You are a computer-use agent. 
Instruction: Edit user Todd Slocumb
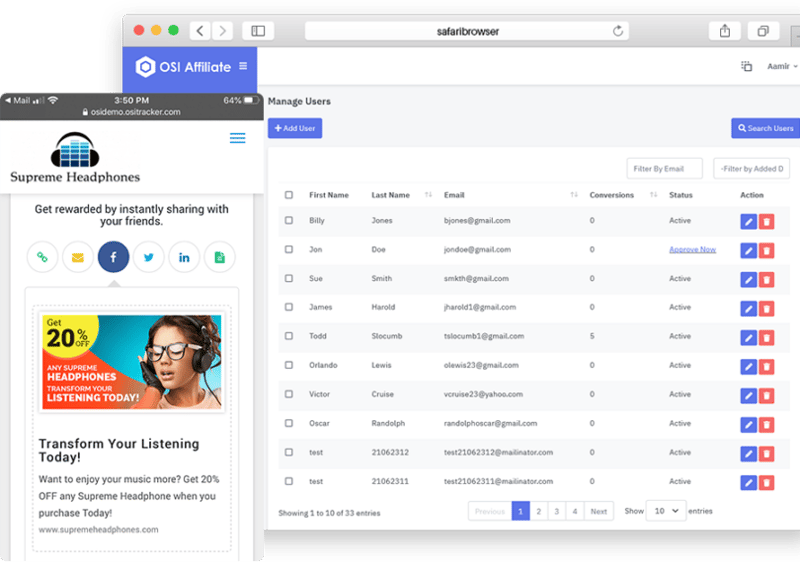(x=748, y=338)
